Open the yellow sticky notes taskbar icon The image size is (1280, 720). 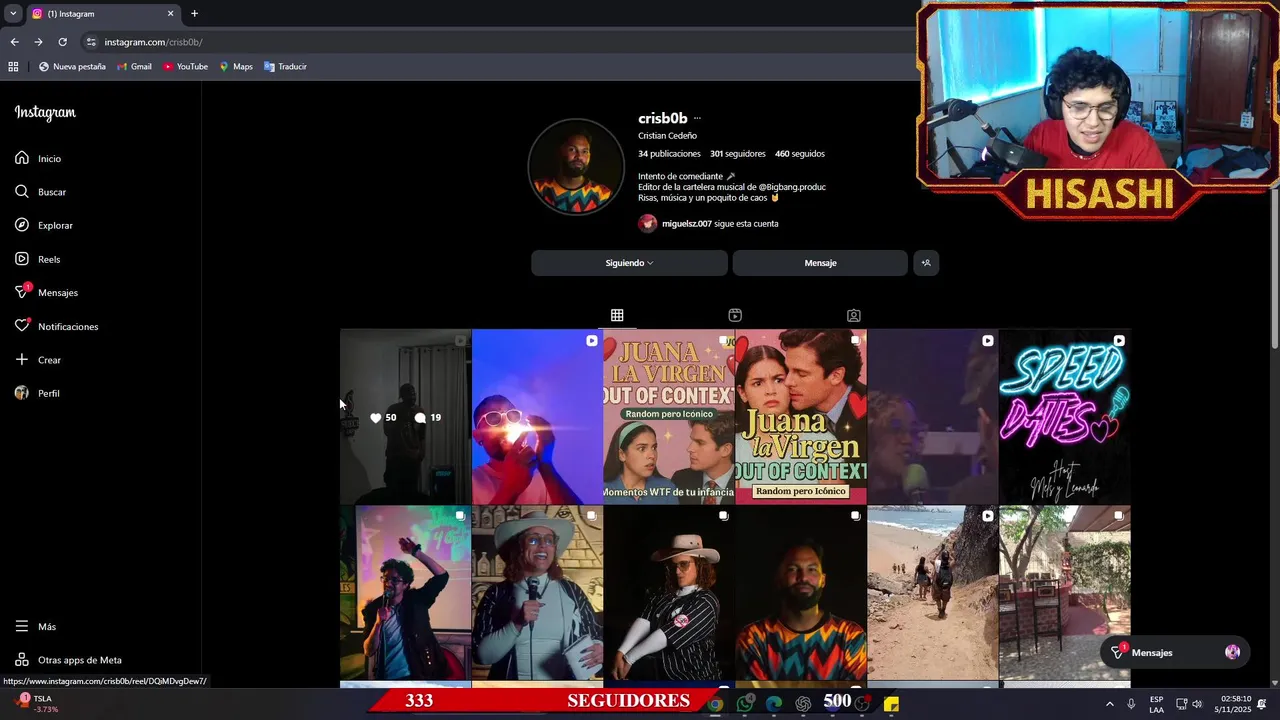tap(891, 704)
